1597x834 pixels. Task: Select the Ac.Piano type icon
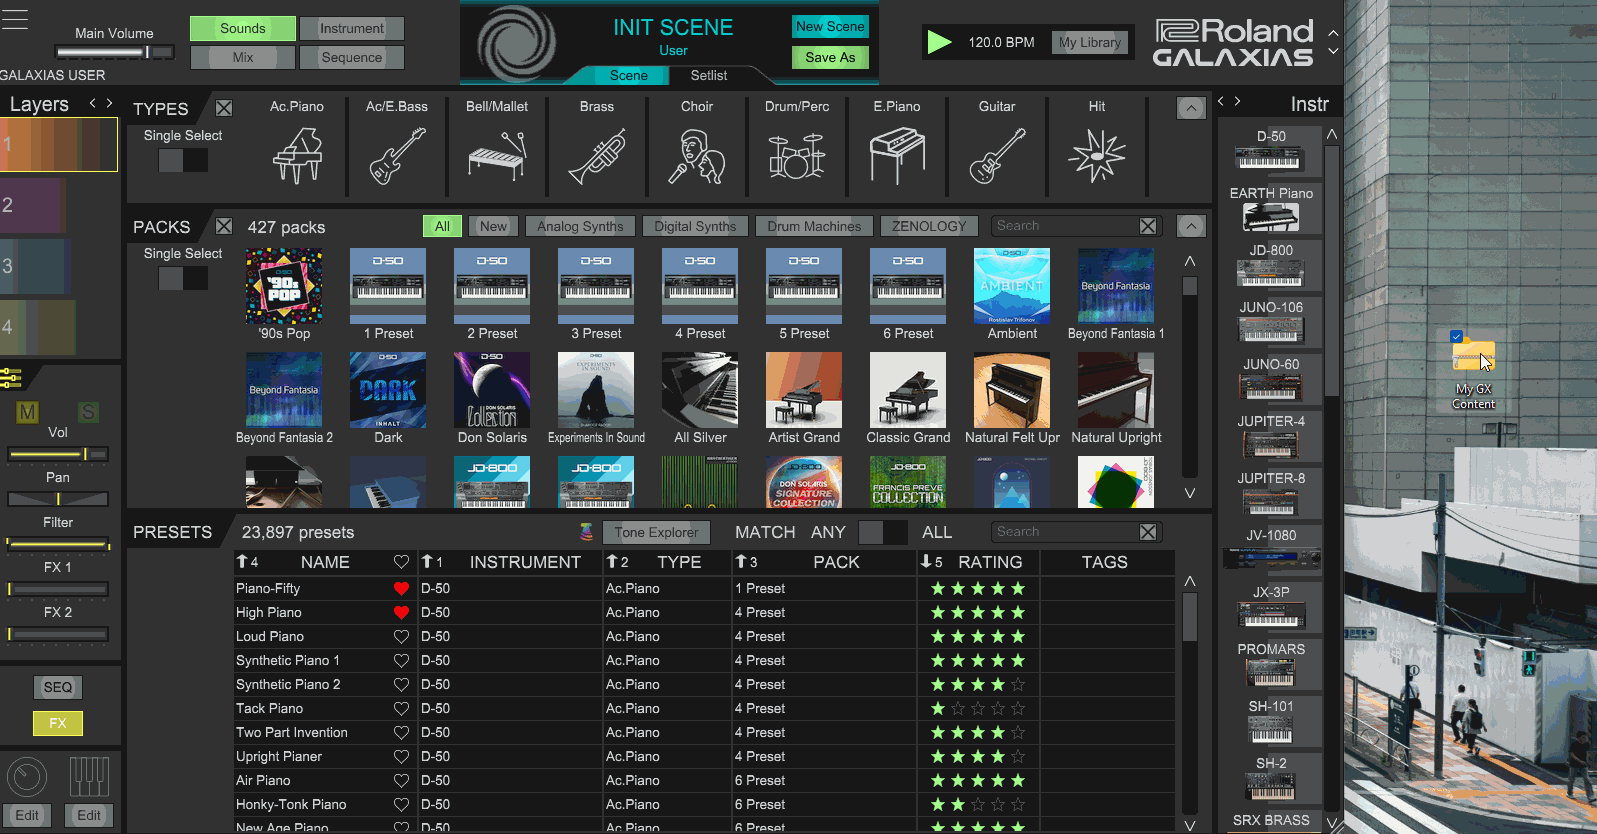(x=297, y=156)
